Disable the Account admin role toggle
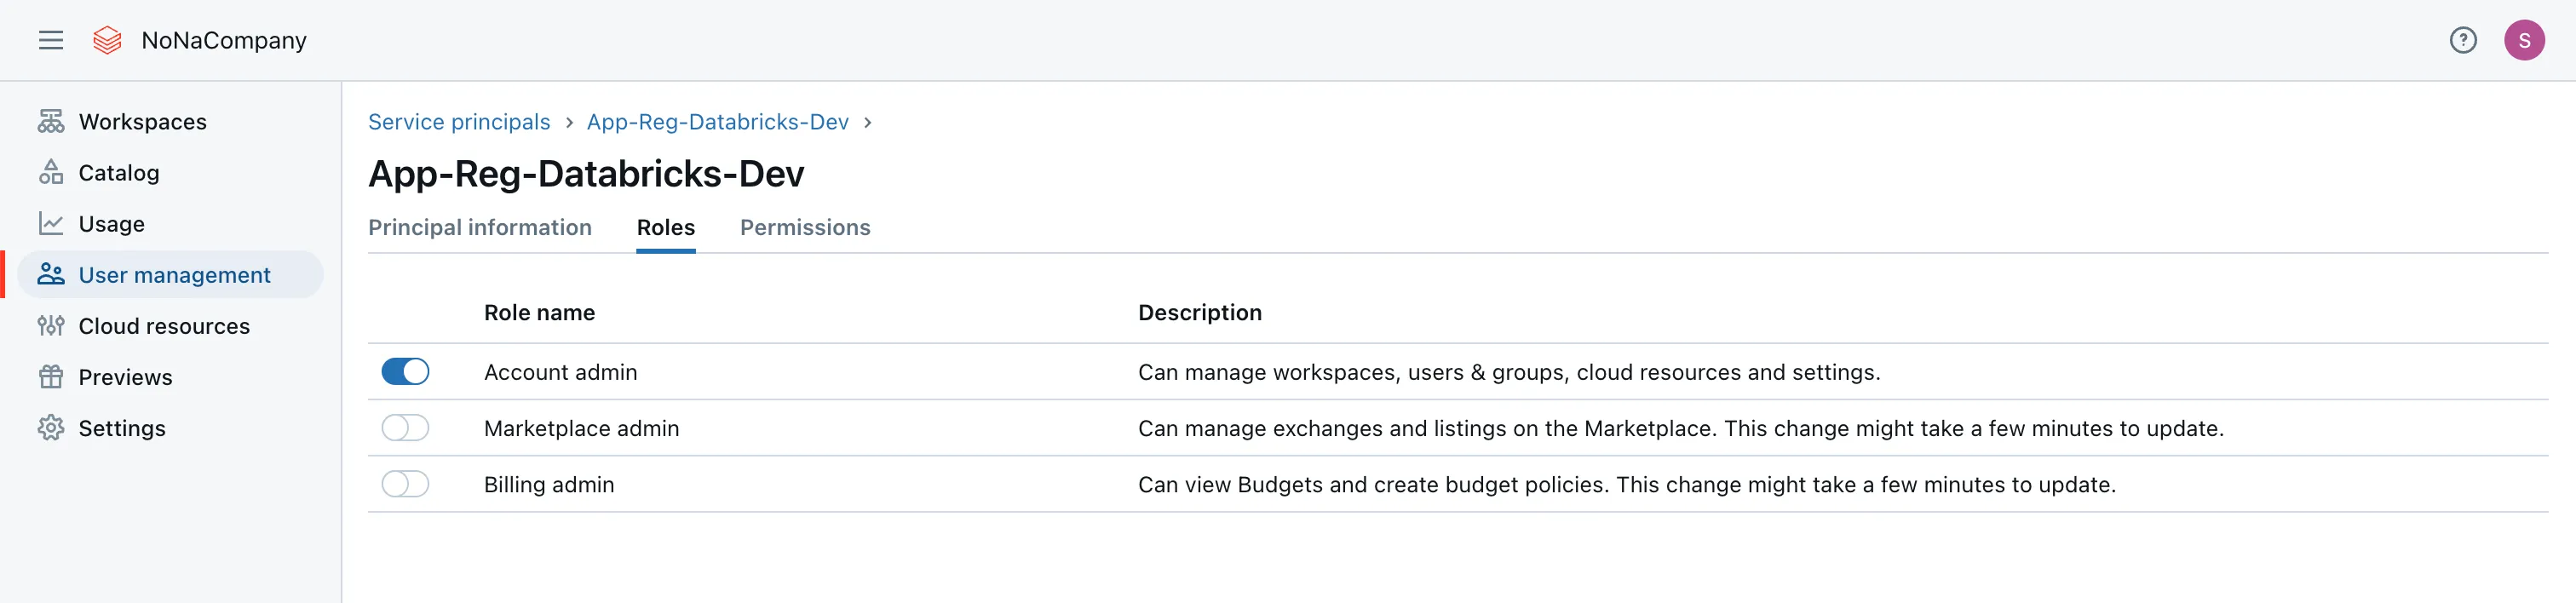Viewport: 2576px width, 603px height. point(405,372)
